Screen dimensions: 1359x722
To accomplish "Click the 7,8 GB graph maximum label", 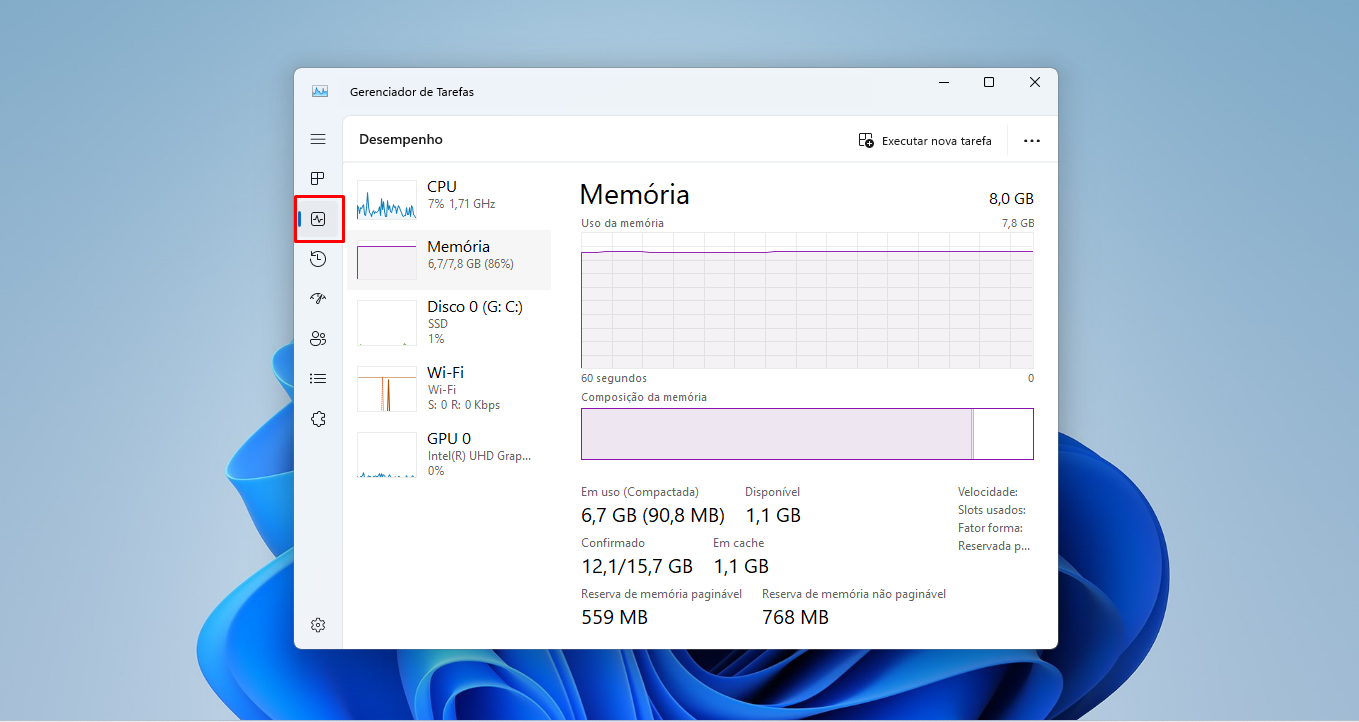I will (x=1018, y=223).
